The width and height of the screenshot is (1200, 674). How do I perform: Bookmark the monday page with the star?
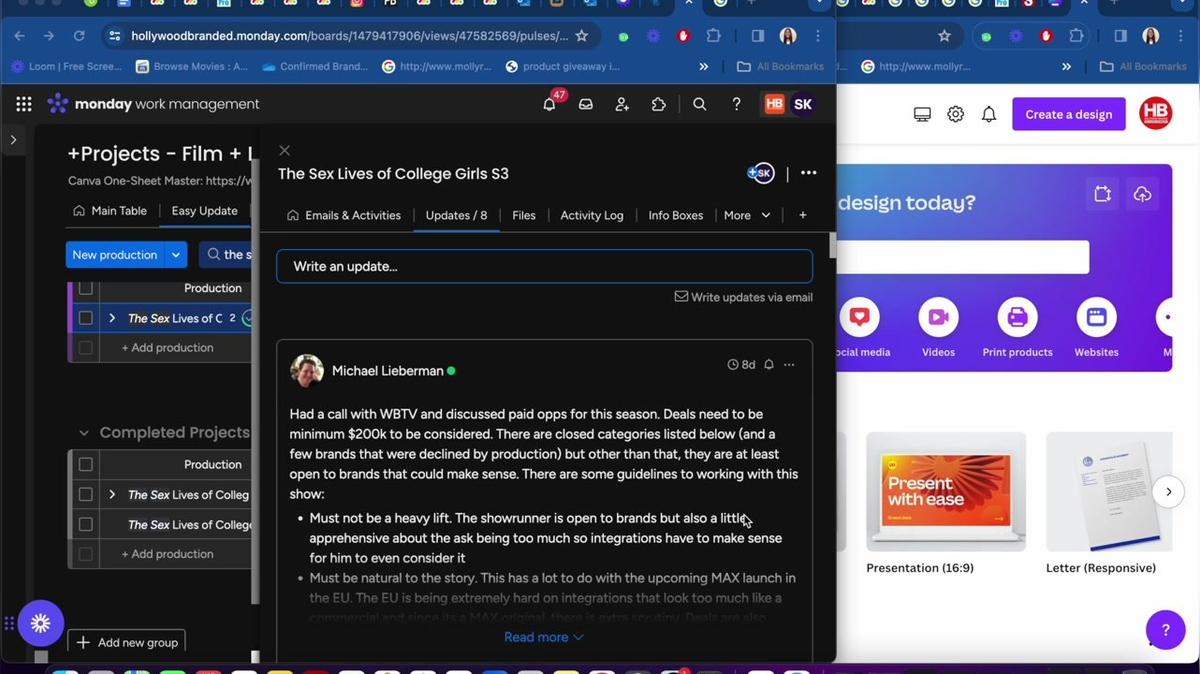click(582, 36)
